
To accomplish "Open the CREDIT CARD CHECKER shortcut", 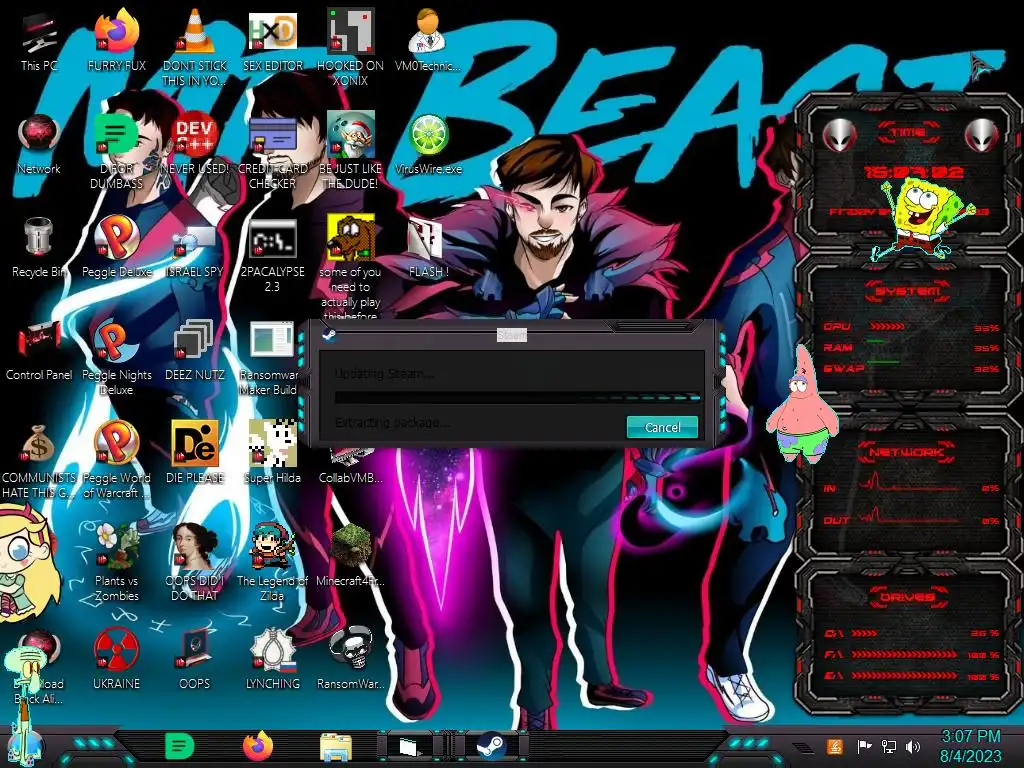I will click(x=272, y=152).
